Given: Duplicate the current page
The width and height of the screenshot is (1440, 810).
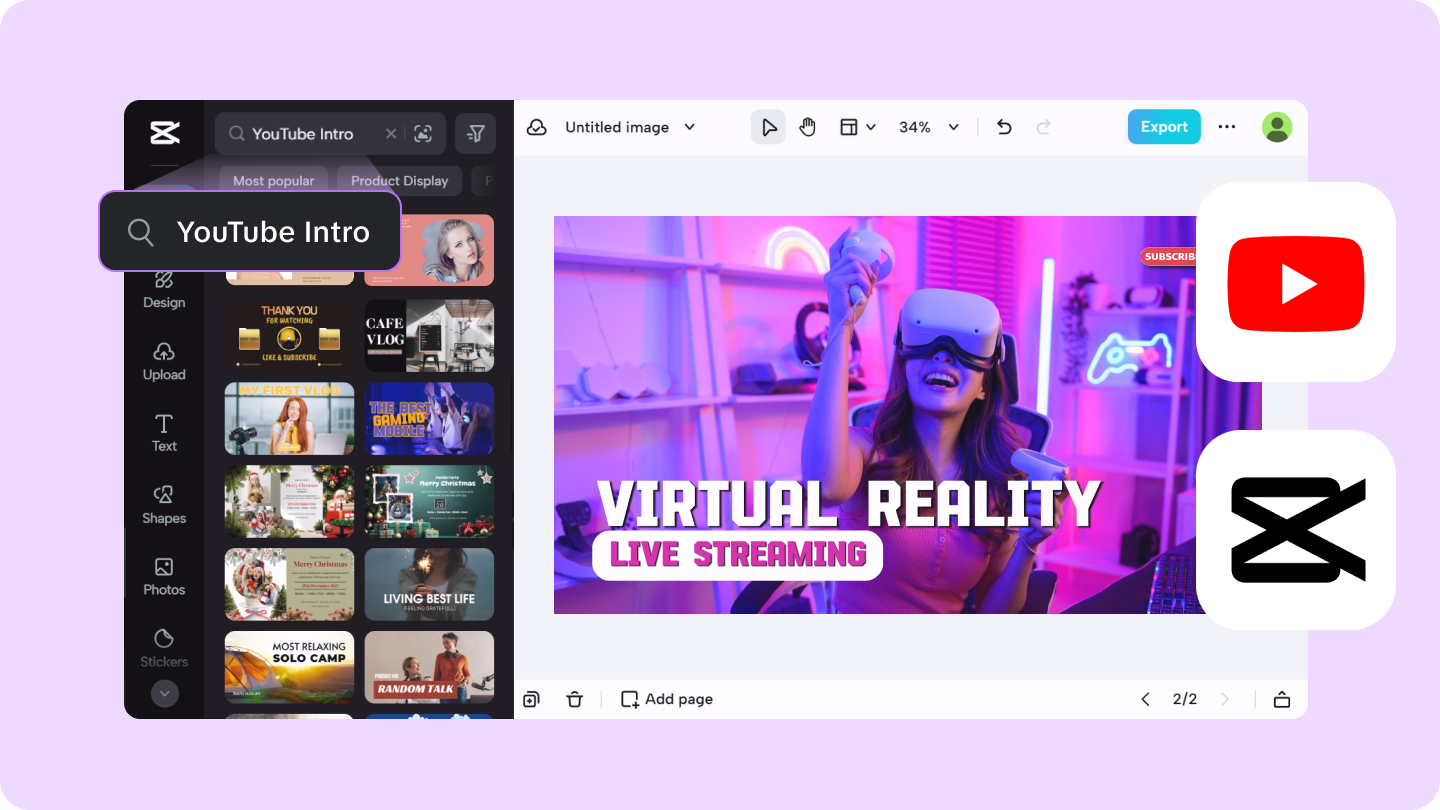Looking at the screenshot, I should point(531,699).
